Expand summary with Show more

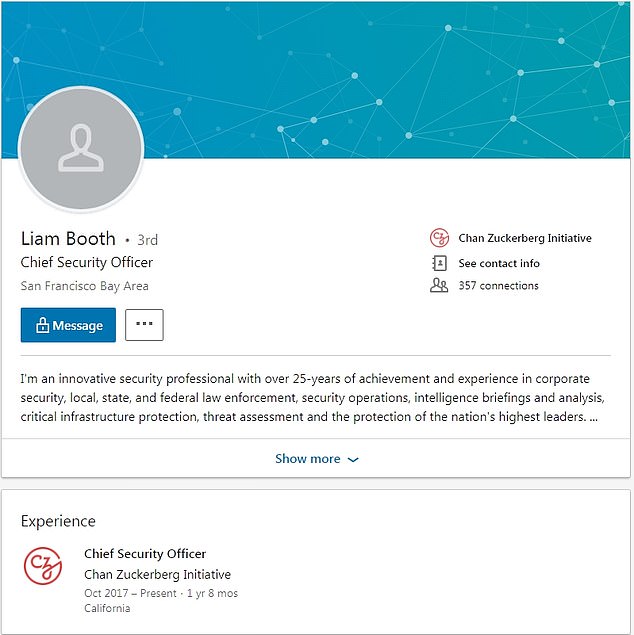(308, 459)
